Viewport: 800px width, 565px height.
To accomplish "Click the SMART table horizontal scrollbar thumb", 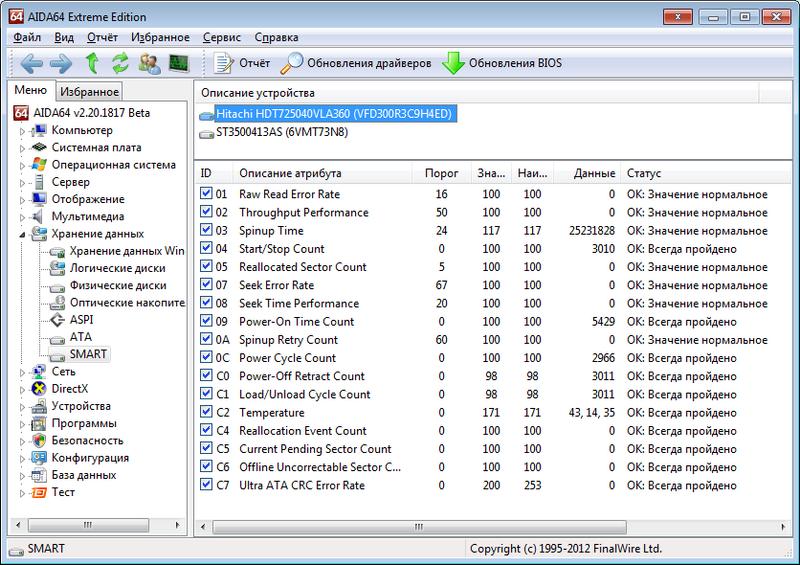I will (419, 527).
